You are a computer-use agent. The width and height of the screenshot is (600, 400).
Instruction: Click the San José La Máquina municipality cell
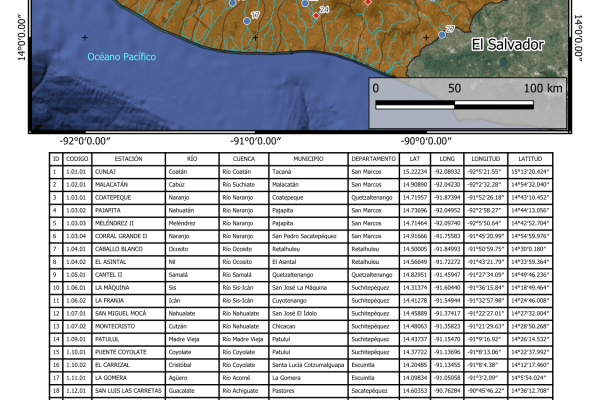click(x=308, y=288)
